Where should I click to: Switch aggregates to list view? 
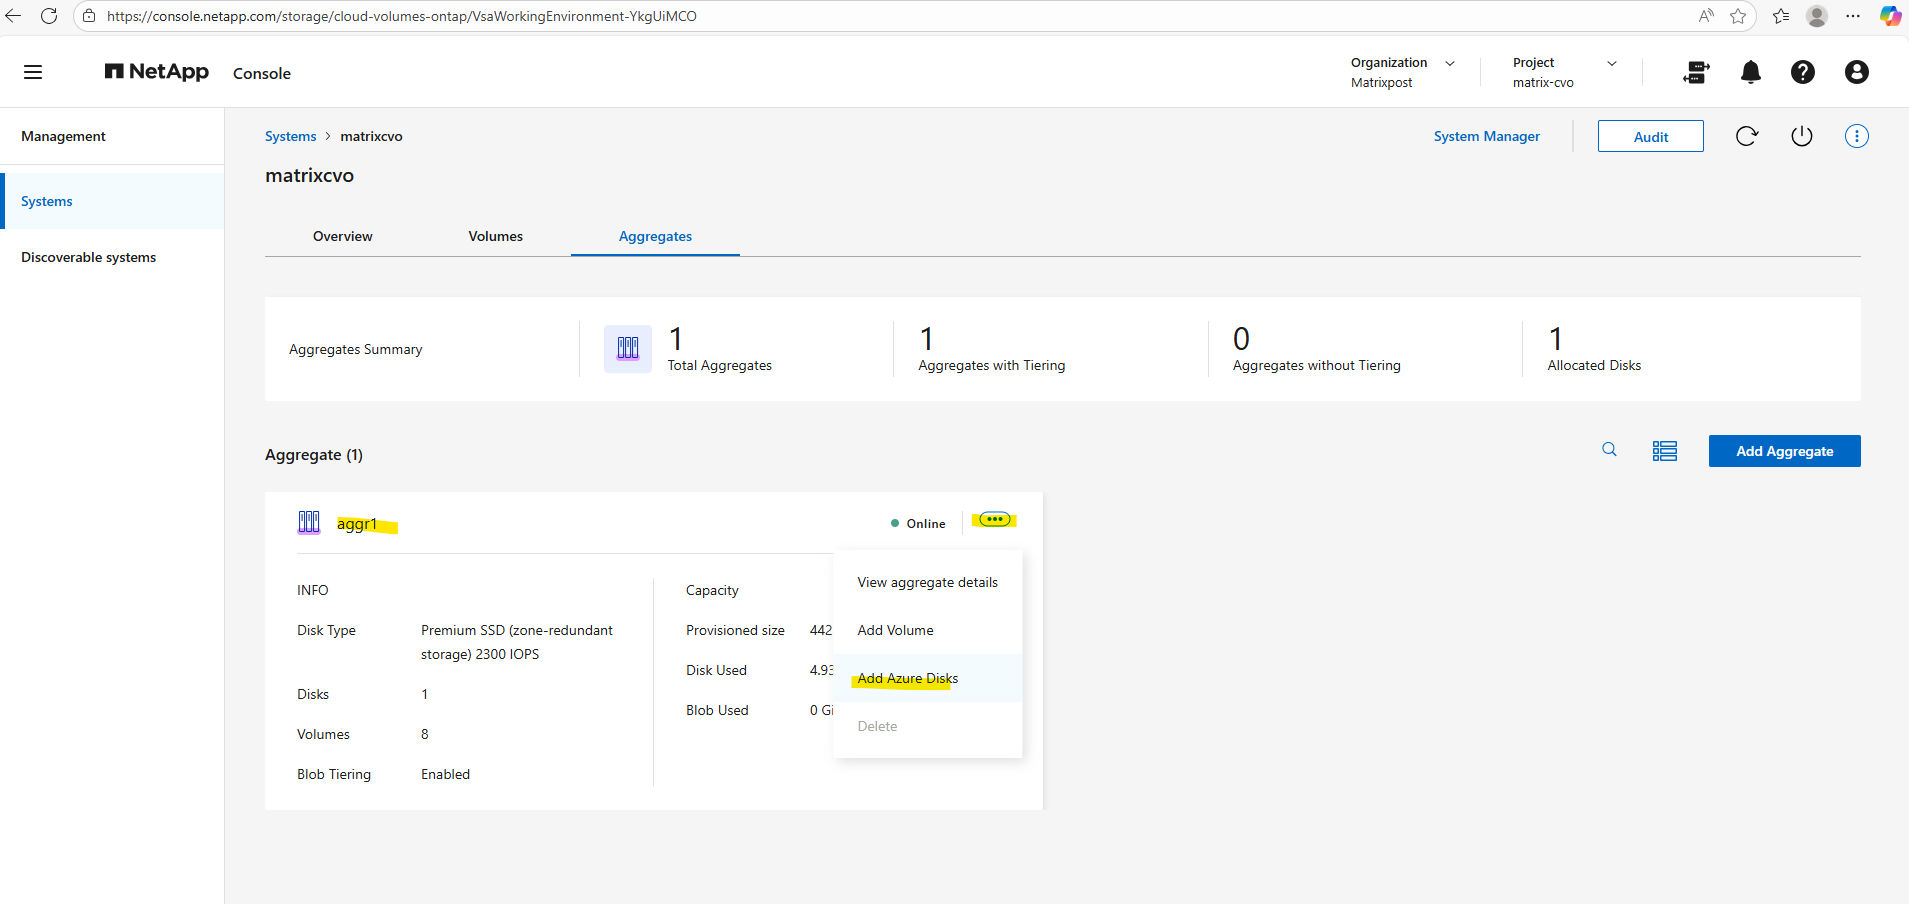click(1664, 451)
